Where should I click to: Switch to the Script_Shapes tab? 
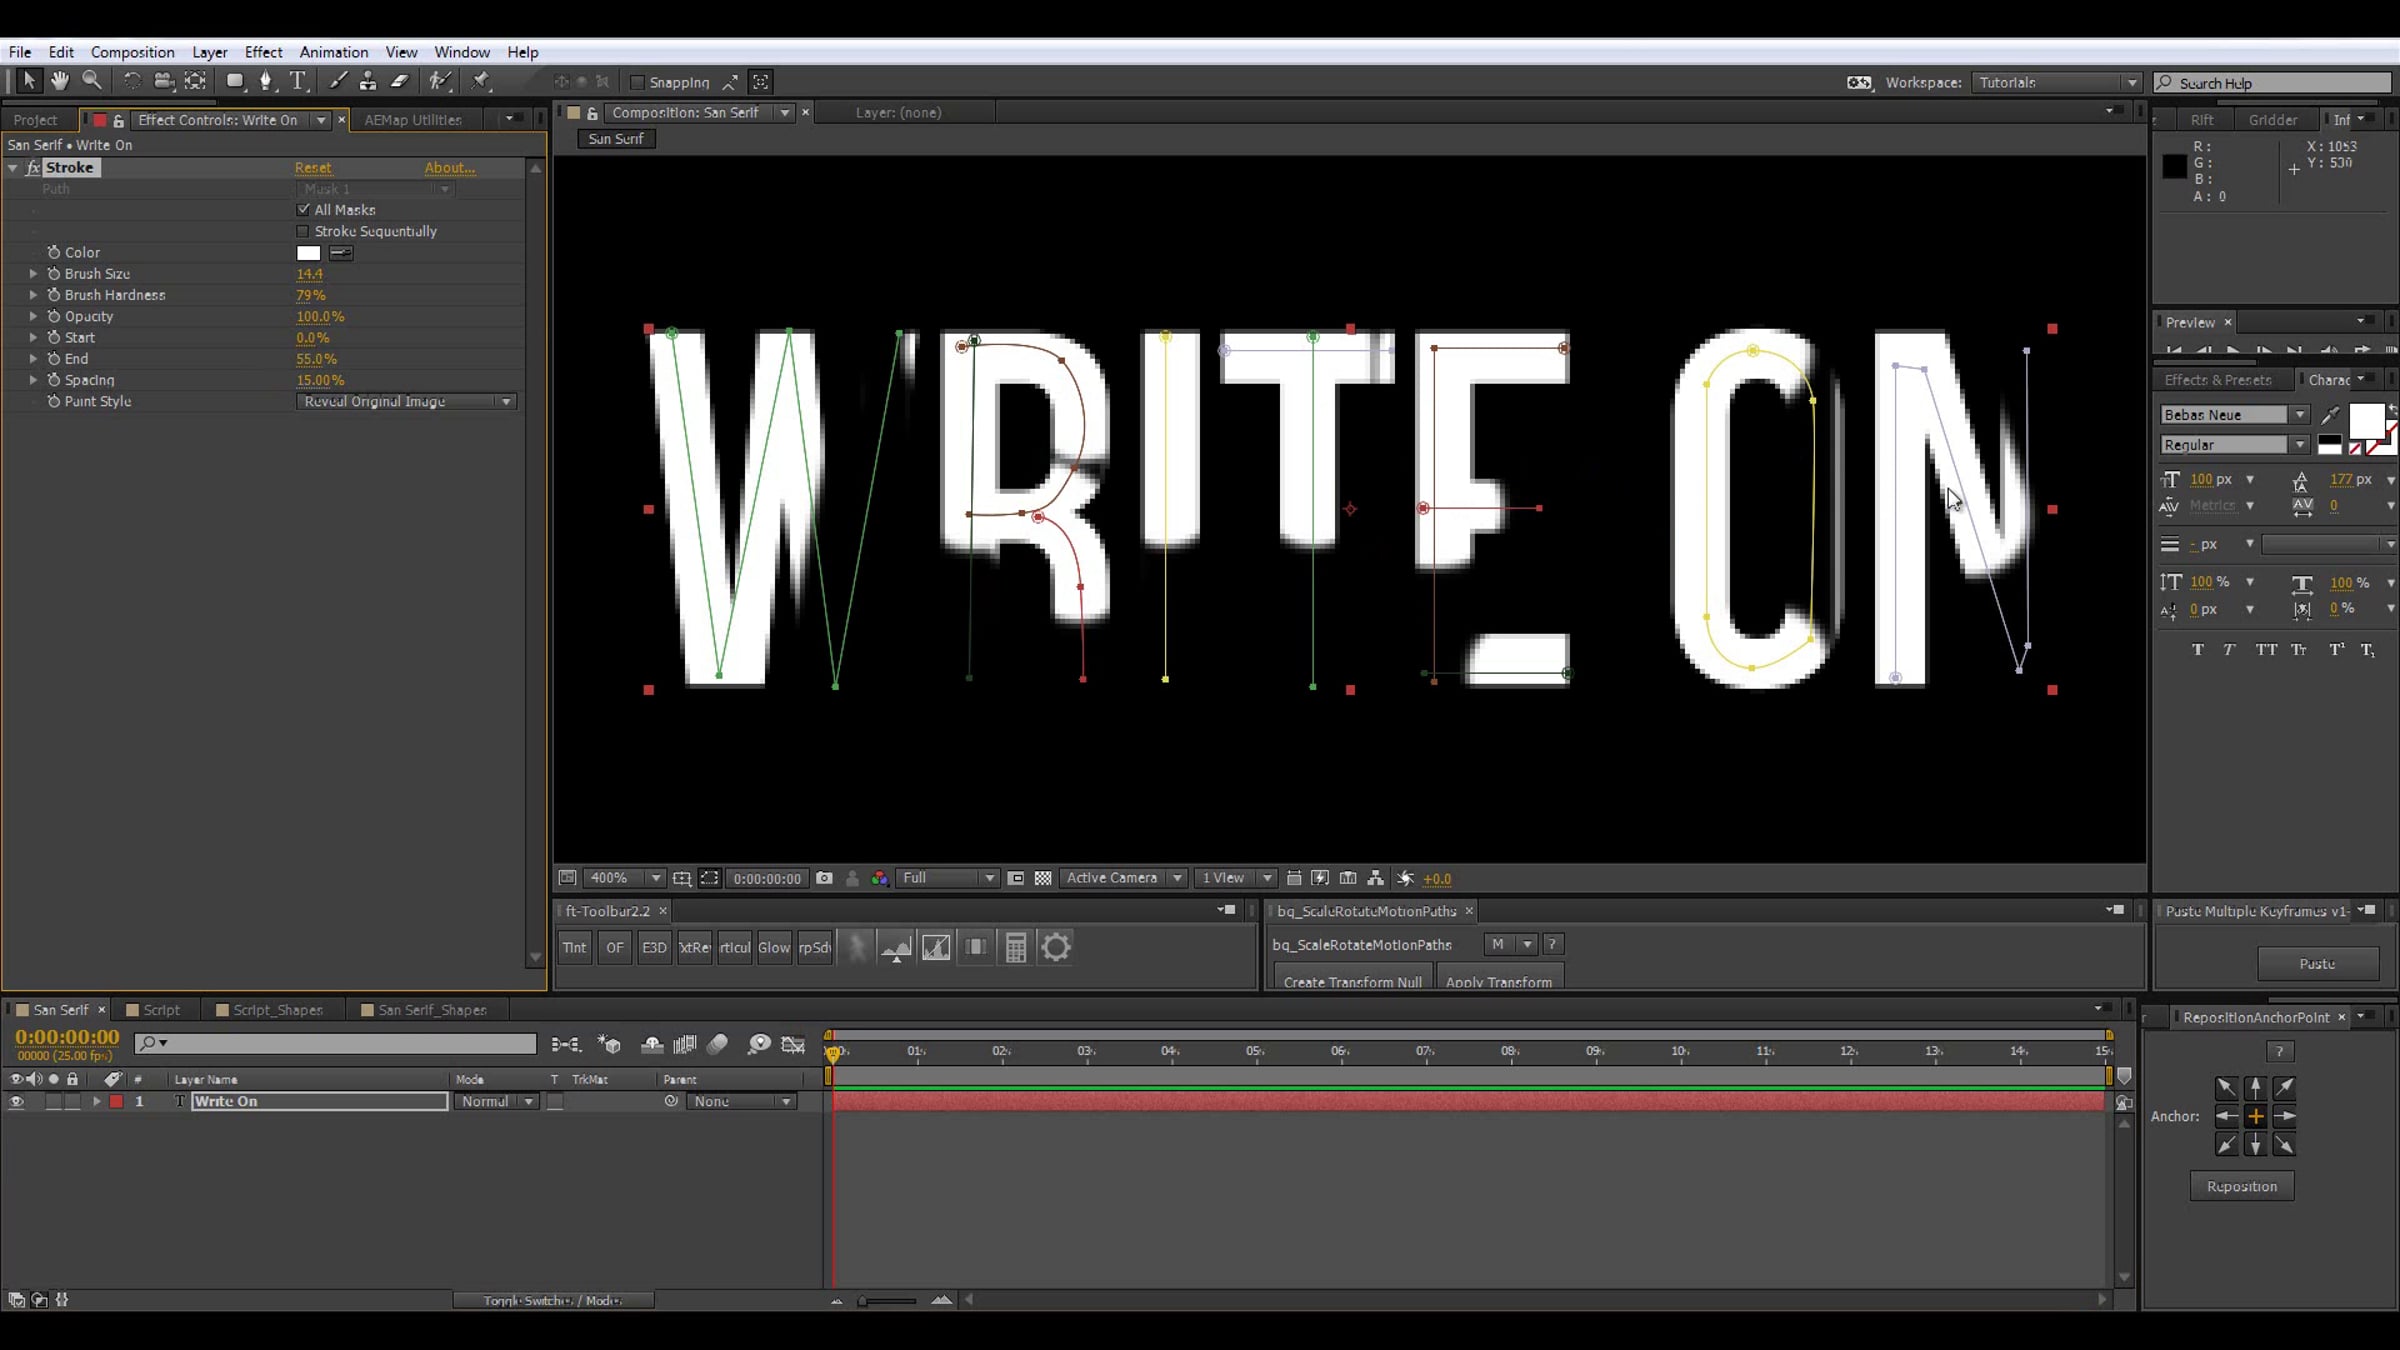pyautogui.click(x=278, y=1009)
